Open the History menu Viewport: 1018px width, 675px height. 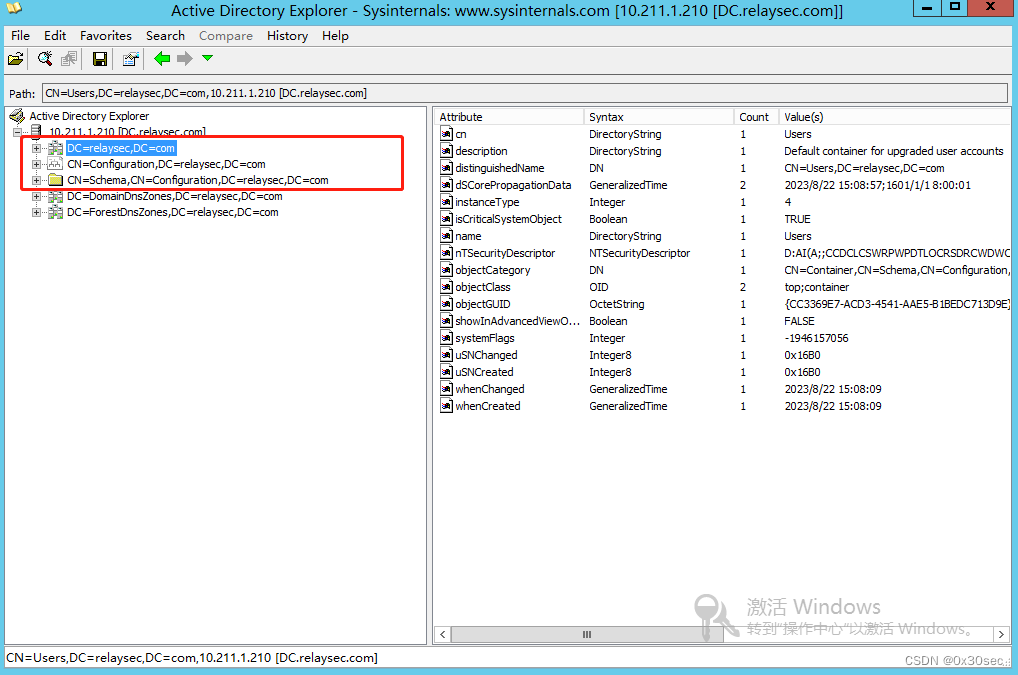tap(287, 36)
